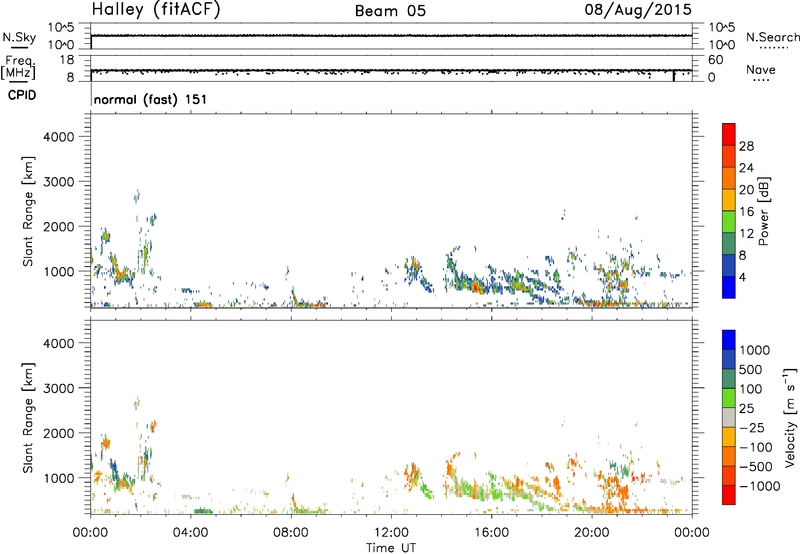This screenshot has height=554, width=800.
Task: Click the "1000" range tick of velocity panel
Action: (59, 478)
